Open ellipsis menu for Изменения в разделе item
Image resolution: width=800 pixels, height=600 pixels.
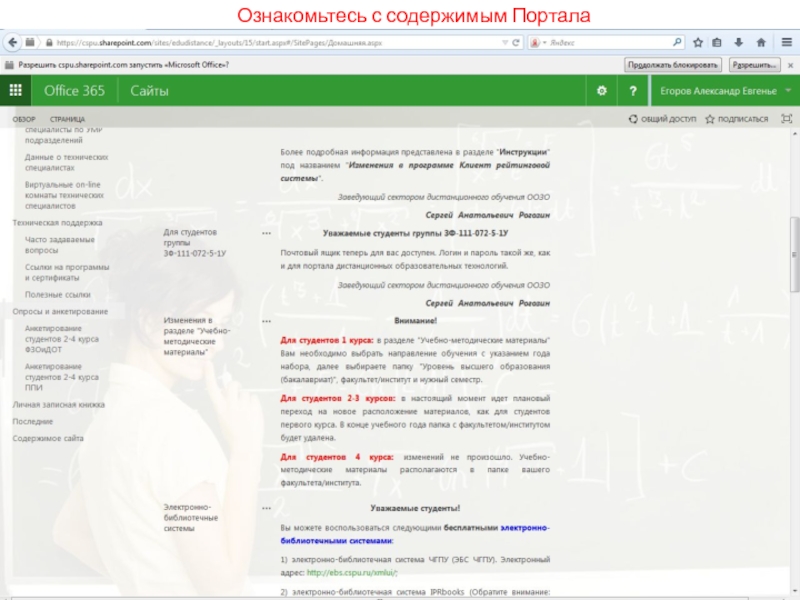(266, 323)
